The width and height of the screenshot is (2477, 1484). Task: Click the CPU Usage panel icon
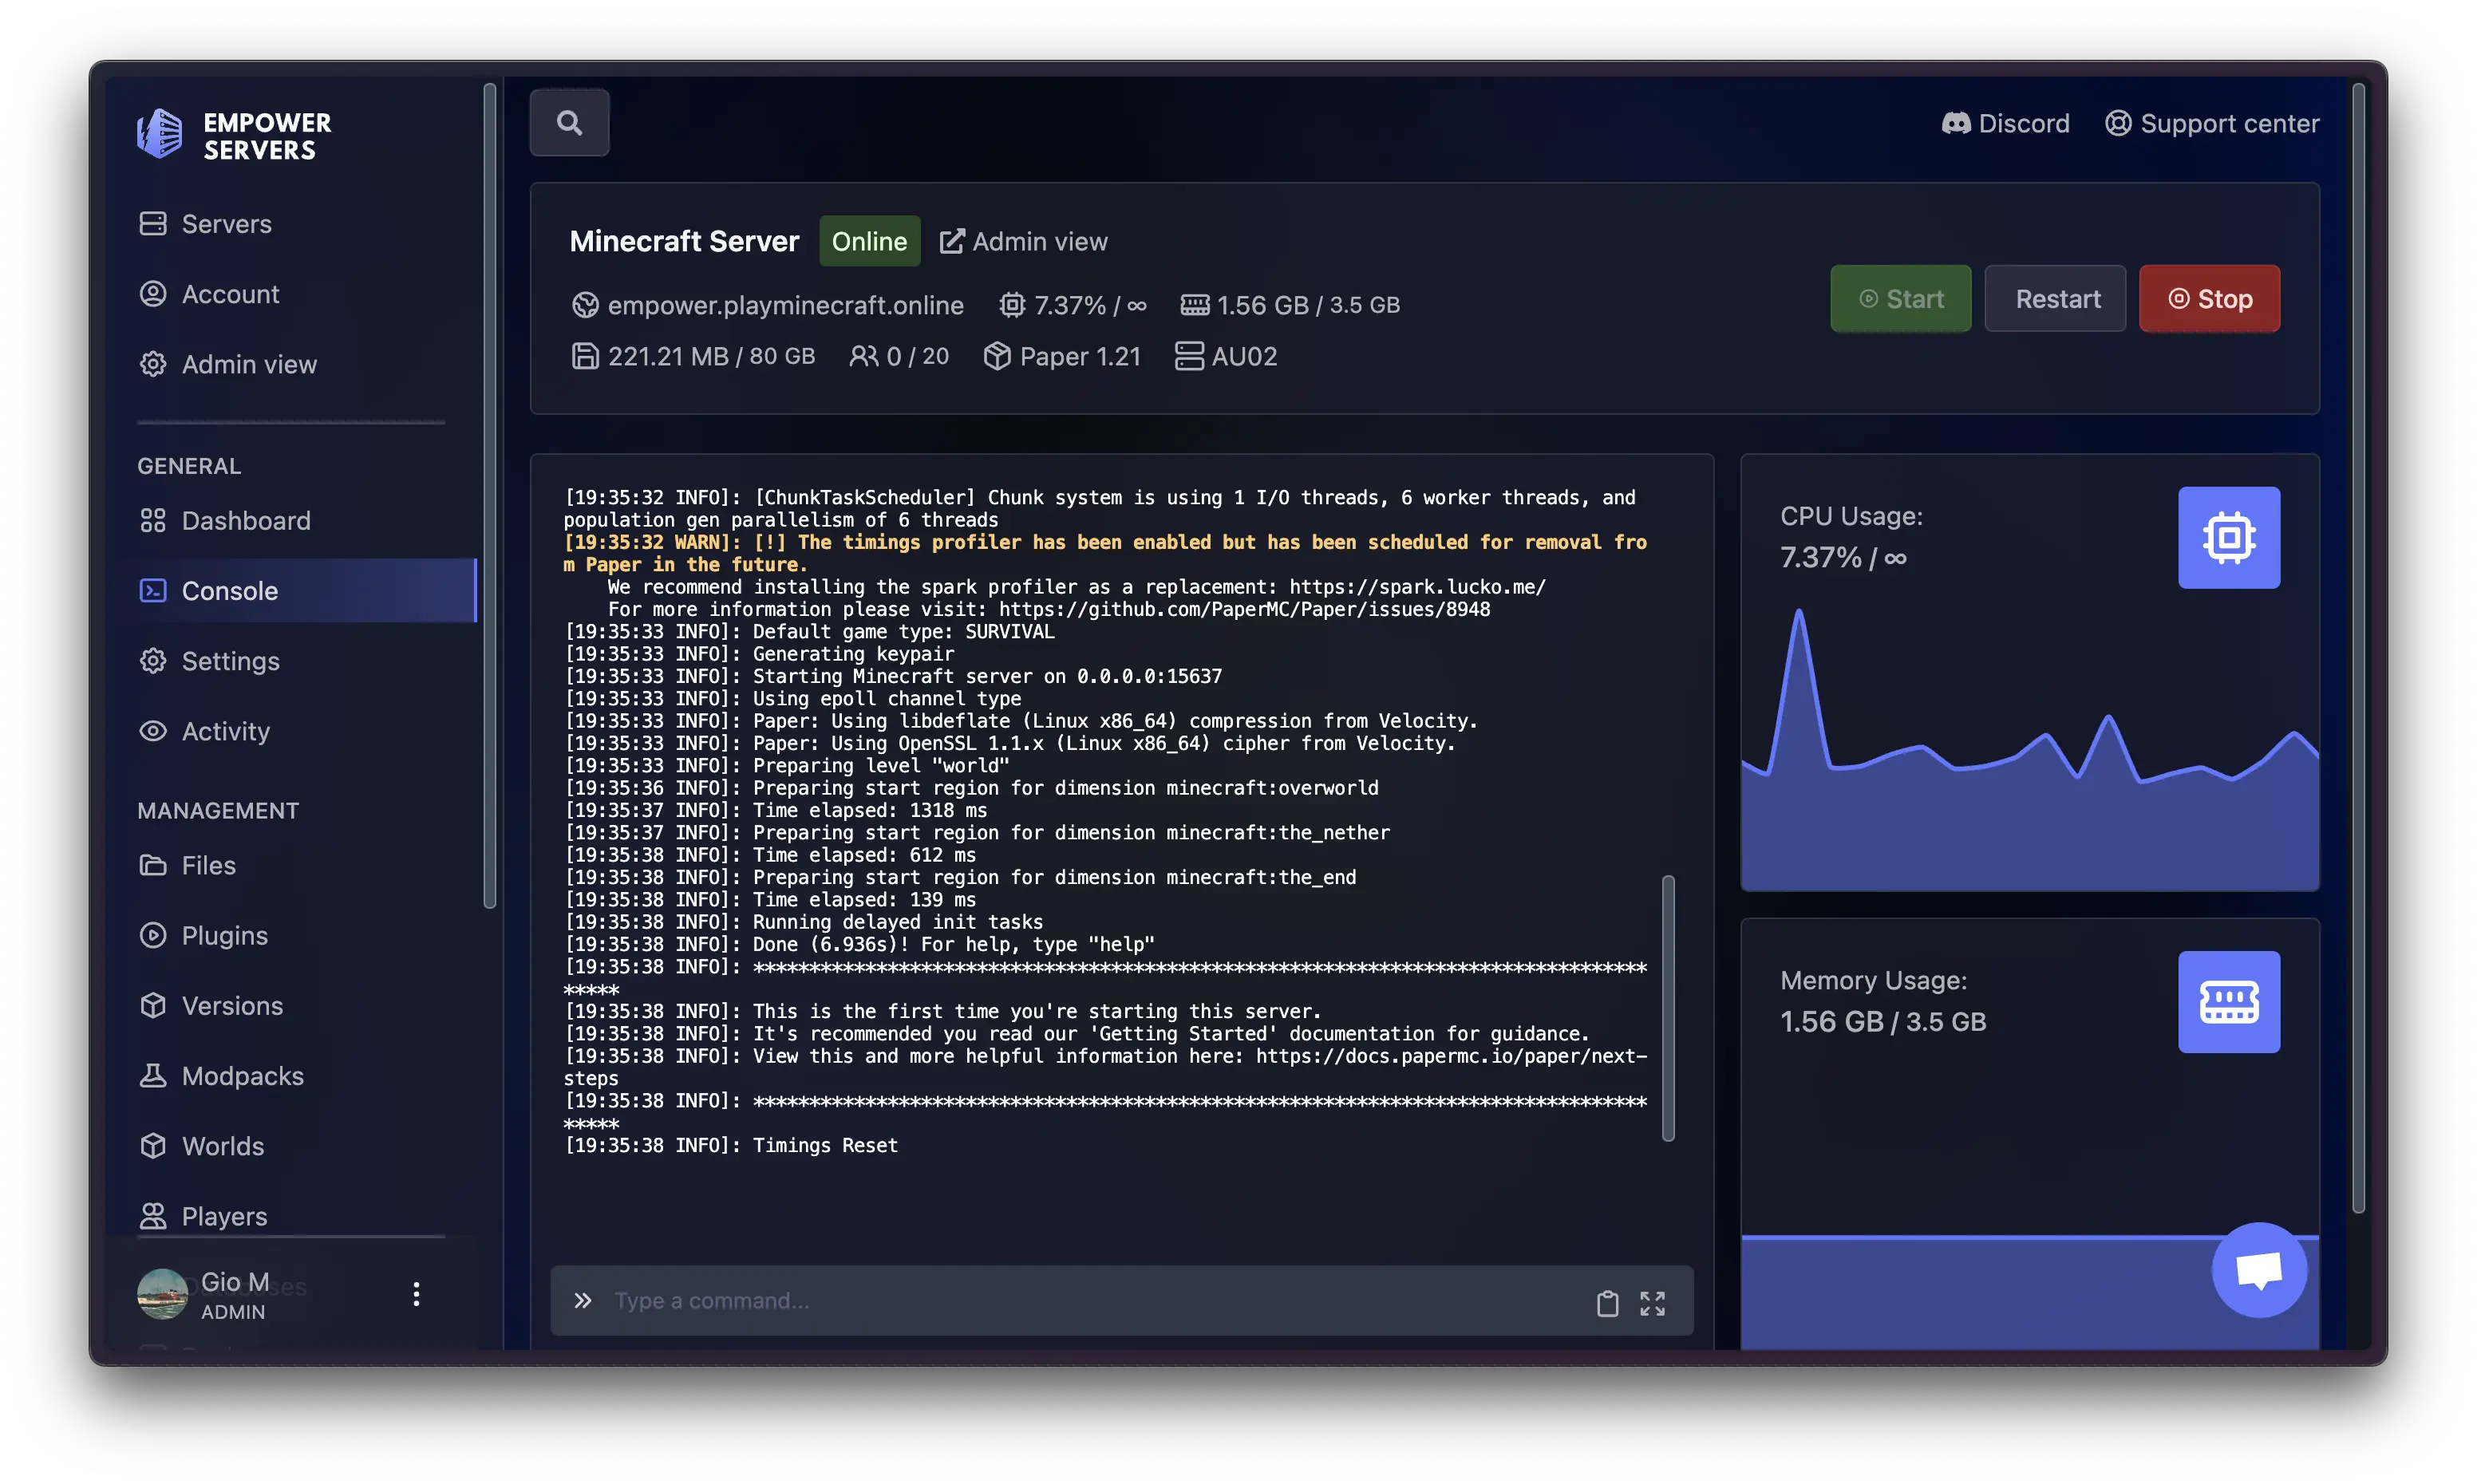pos(2229,538)
